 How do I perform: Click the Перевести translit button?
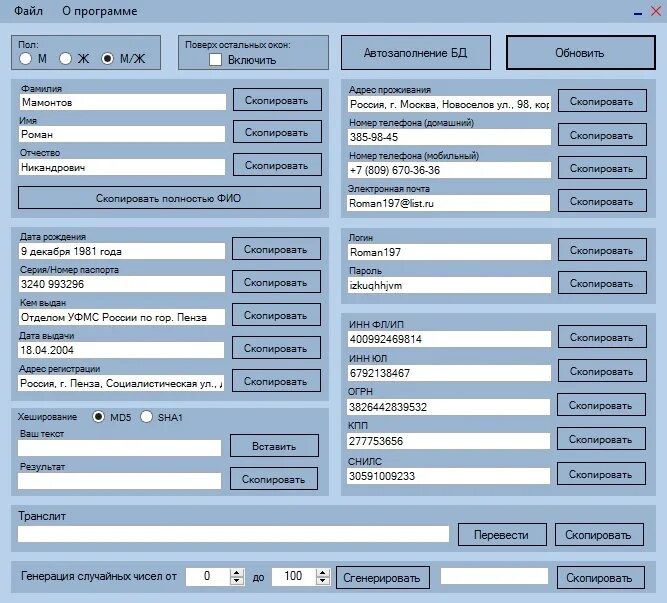(x=502, y=535)
